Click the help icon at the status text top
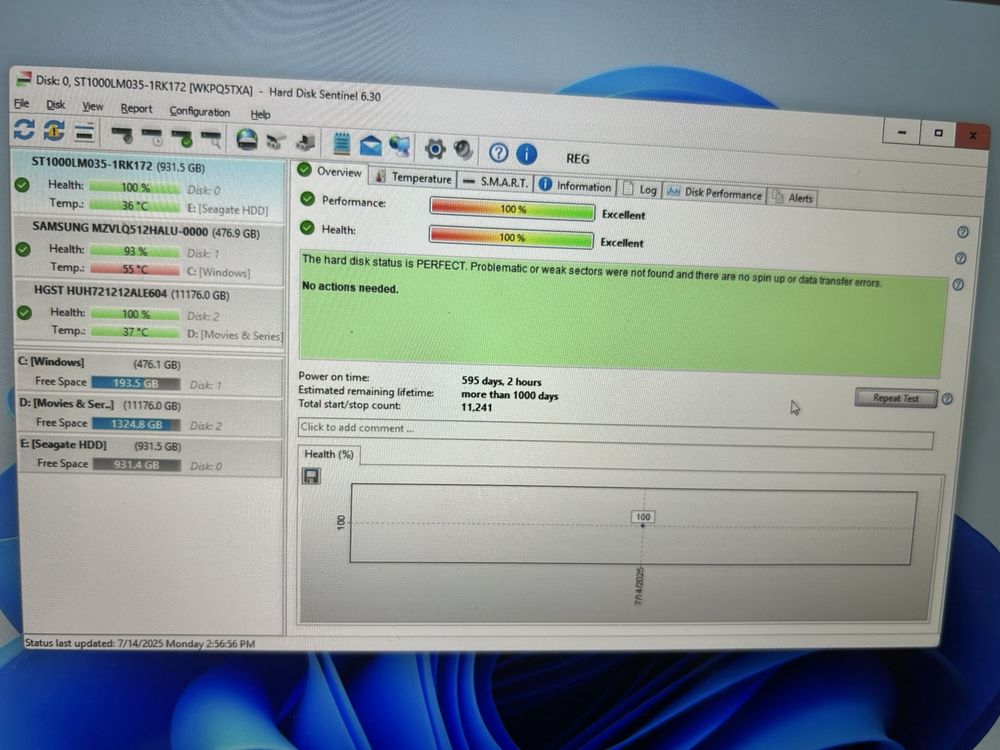 960,258
